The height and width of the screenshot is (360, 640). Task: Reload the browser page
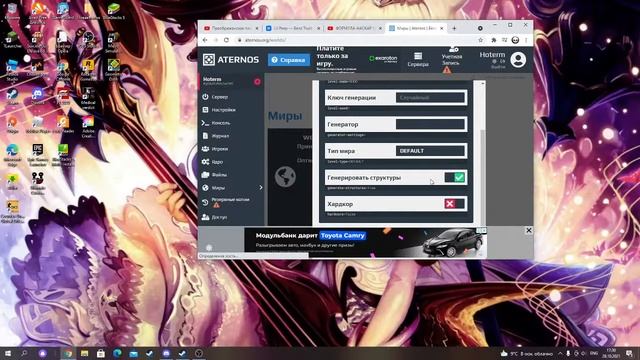(x=226, y=40)
